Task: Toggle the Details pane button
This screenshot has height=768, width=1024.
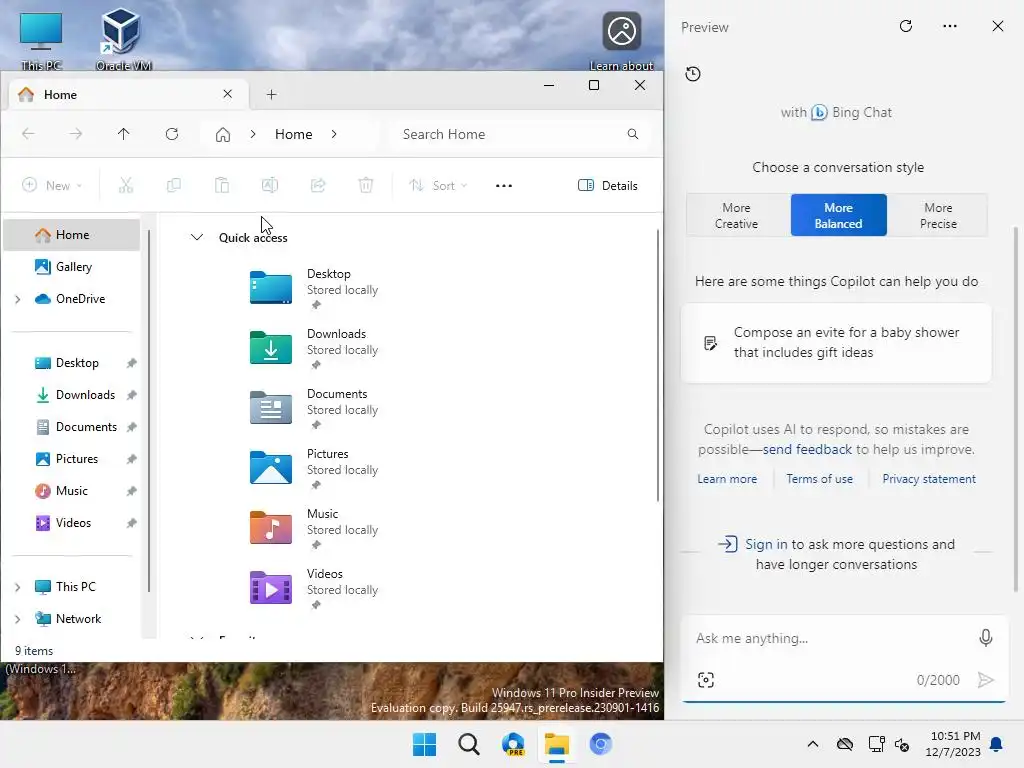Action: 608,185
